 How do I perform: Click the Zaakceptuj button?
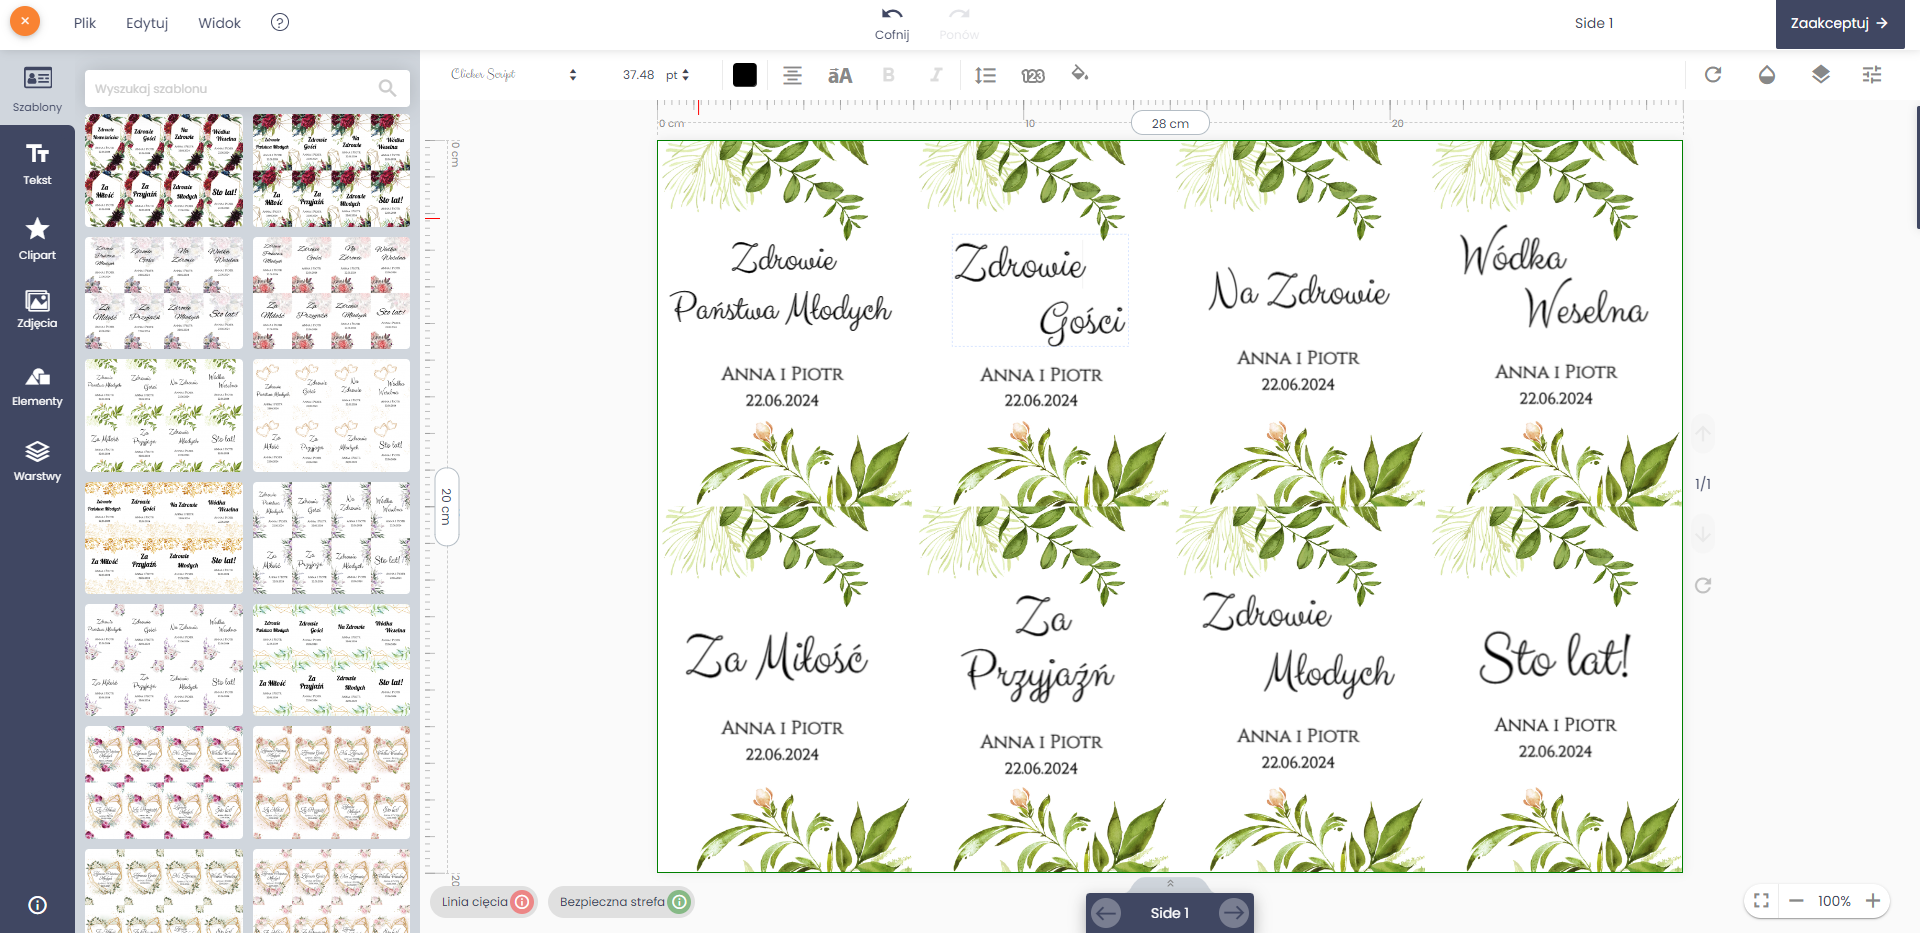point(1840,23)
